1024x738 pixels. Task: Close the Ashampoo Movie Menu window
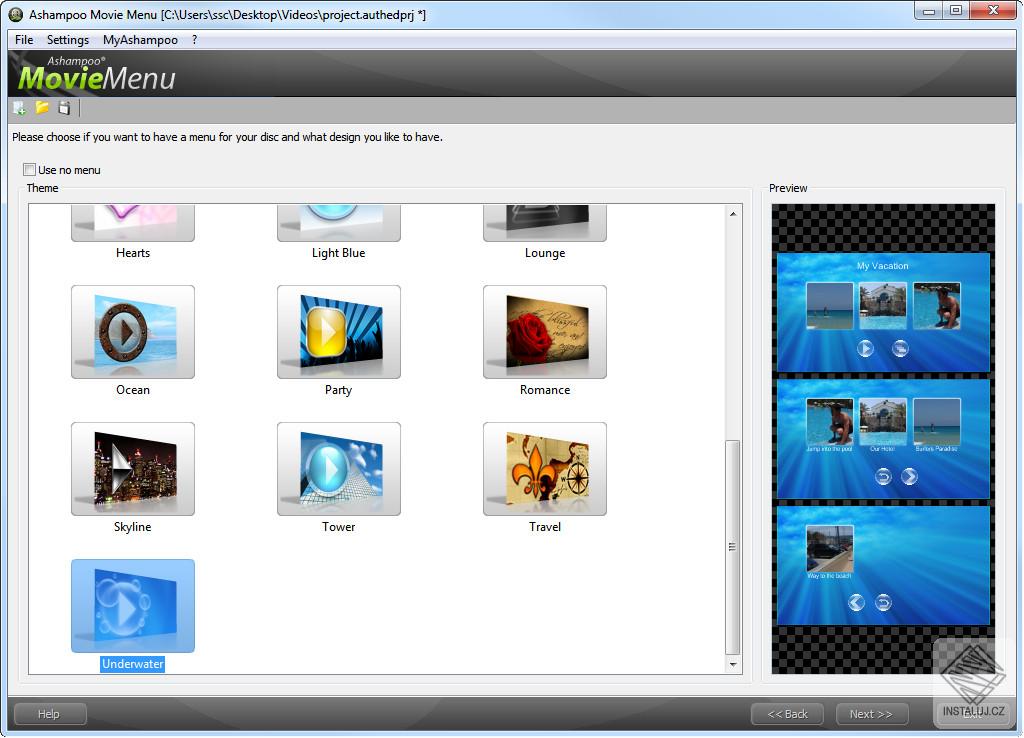click(x=993, y=10)
